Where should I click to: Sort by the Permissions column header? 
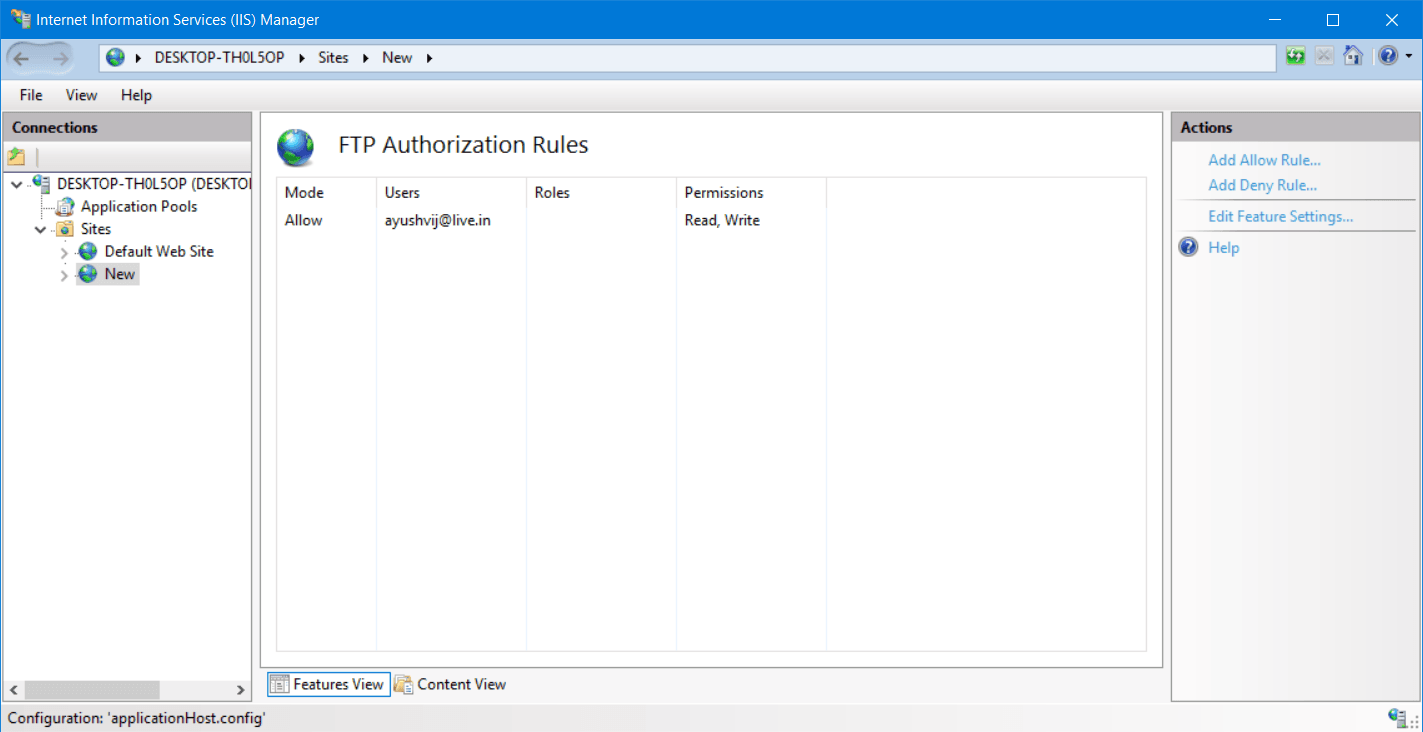coord(752,192)
